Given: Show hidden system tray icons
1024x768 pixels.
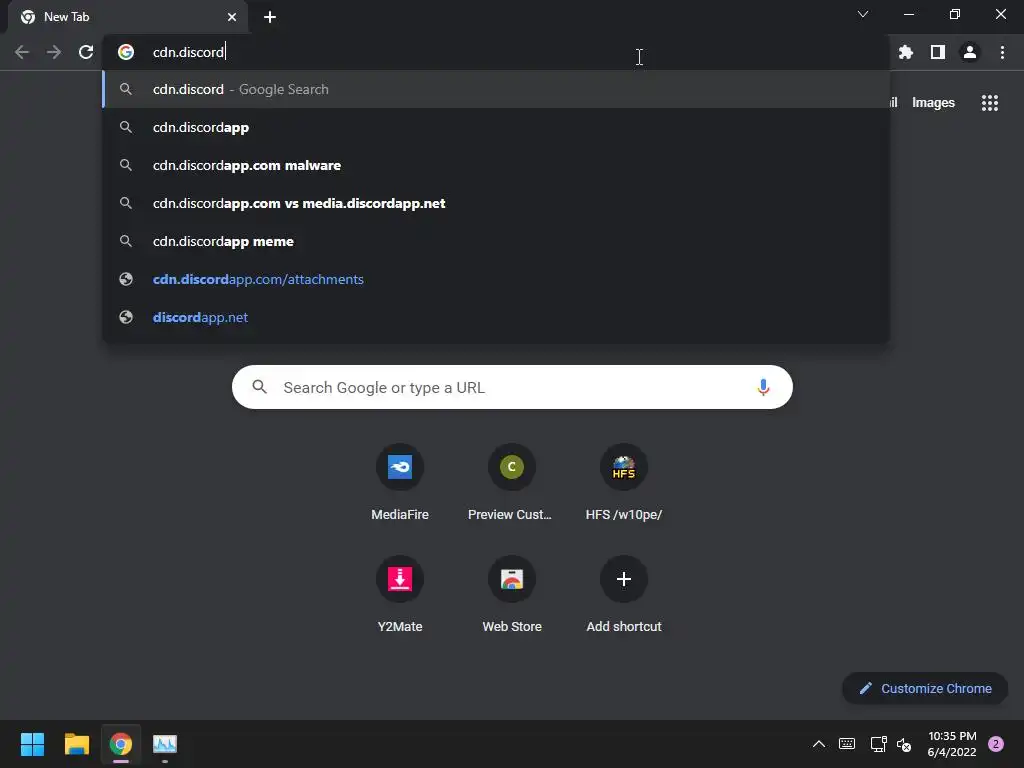Looking at the screenshot, I should click(x=818, y=744).
